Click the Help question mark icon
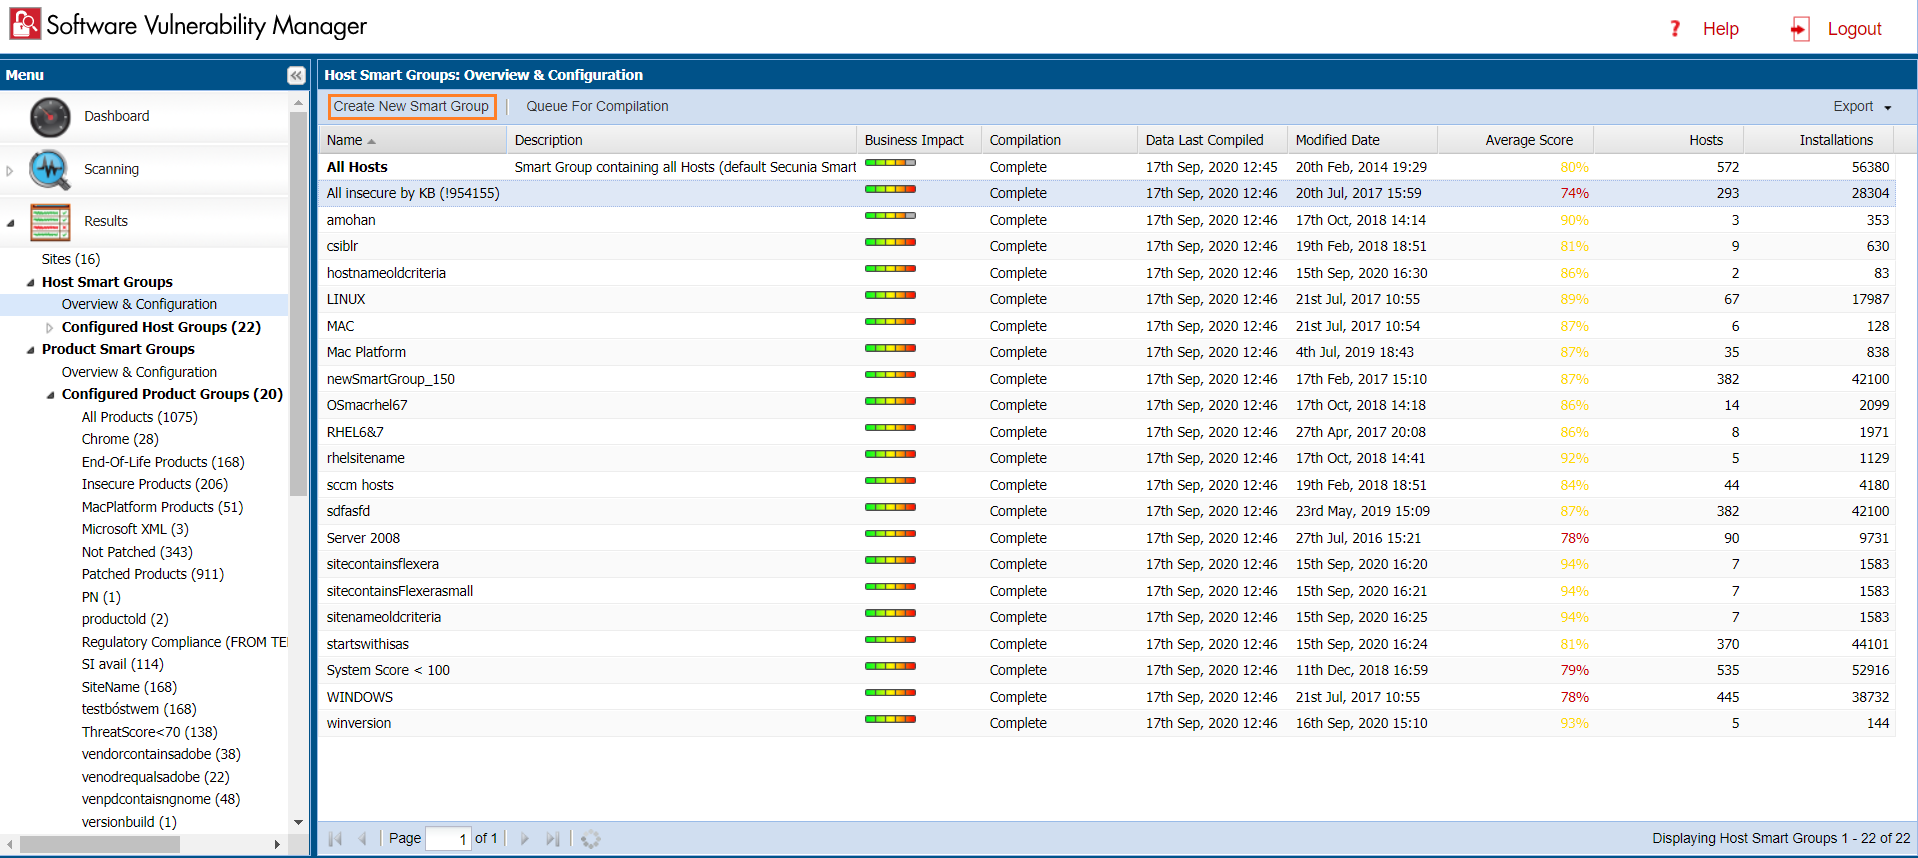 click(1675, 29)
